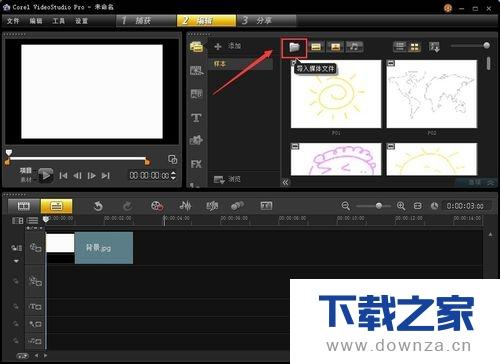
Task: Switch library to thumbnail view
Action: tap(414, 47)
